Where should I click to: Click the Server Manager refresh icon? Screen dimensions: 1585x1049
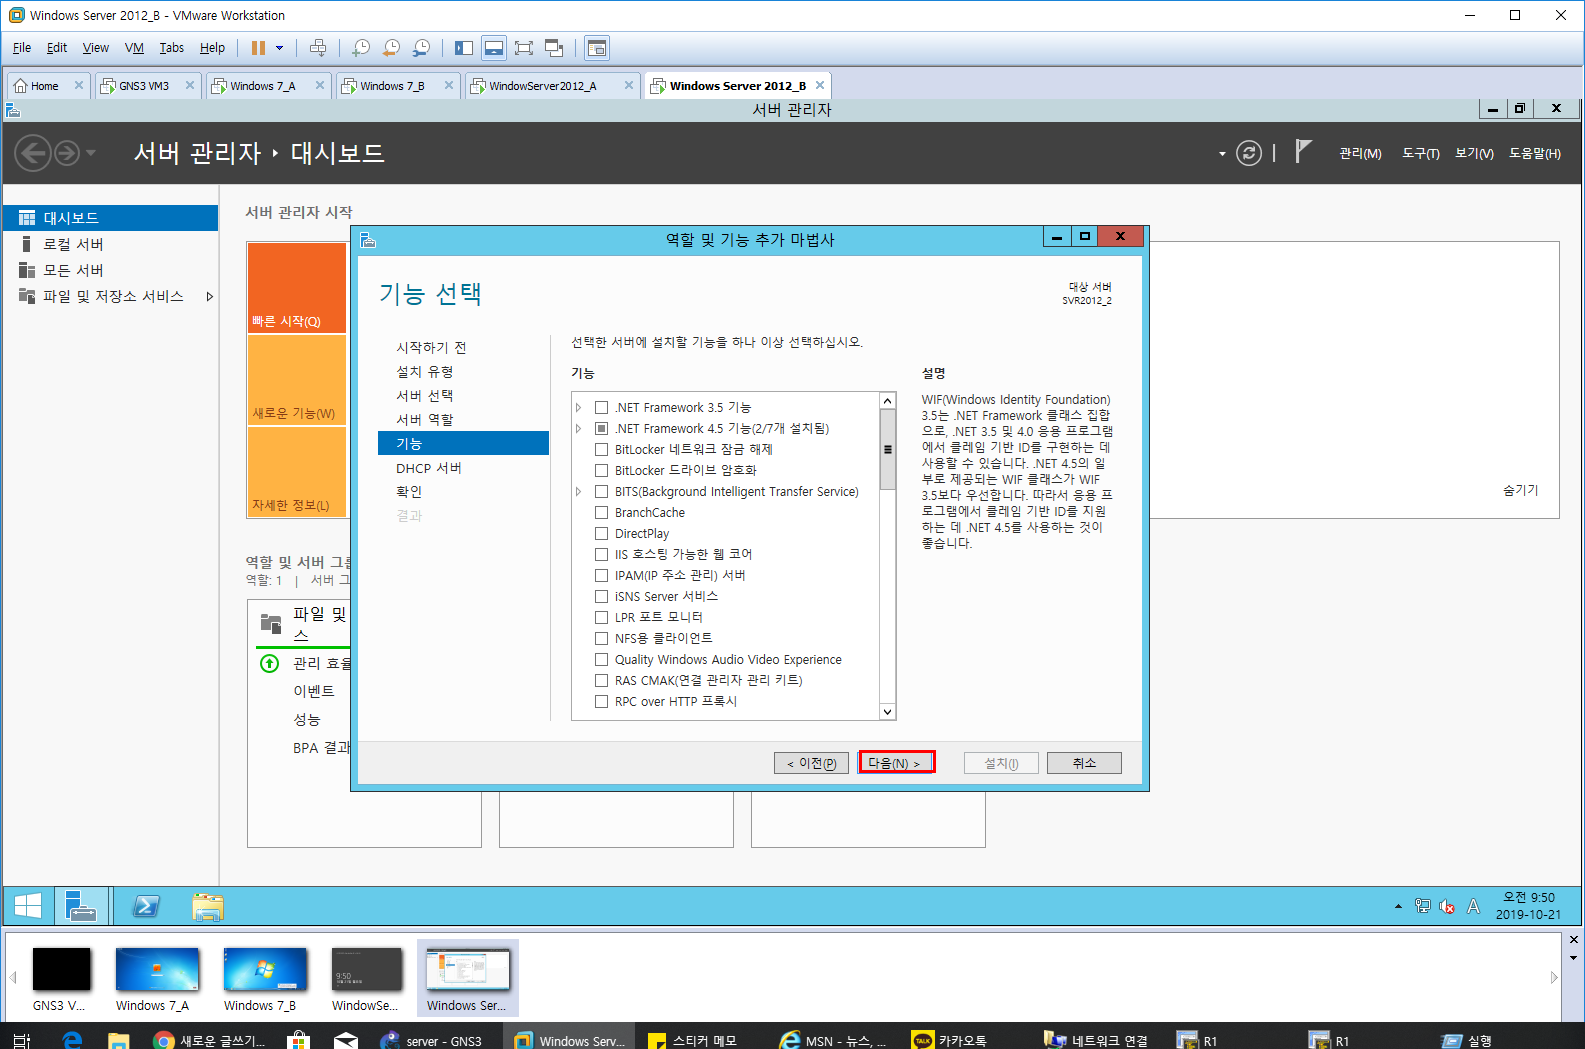pos(1249,153)
